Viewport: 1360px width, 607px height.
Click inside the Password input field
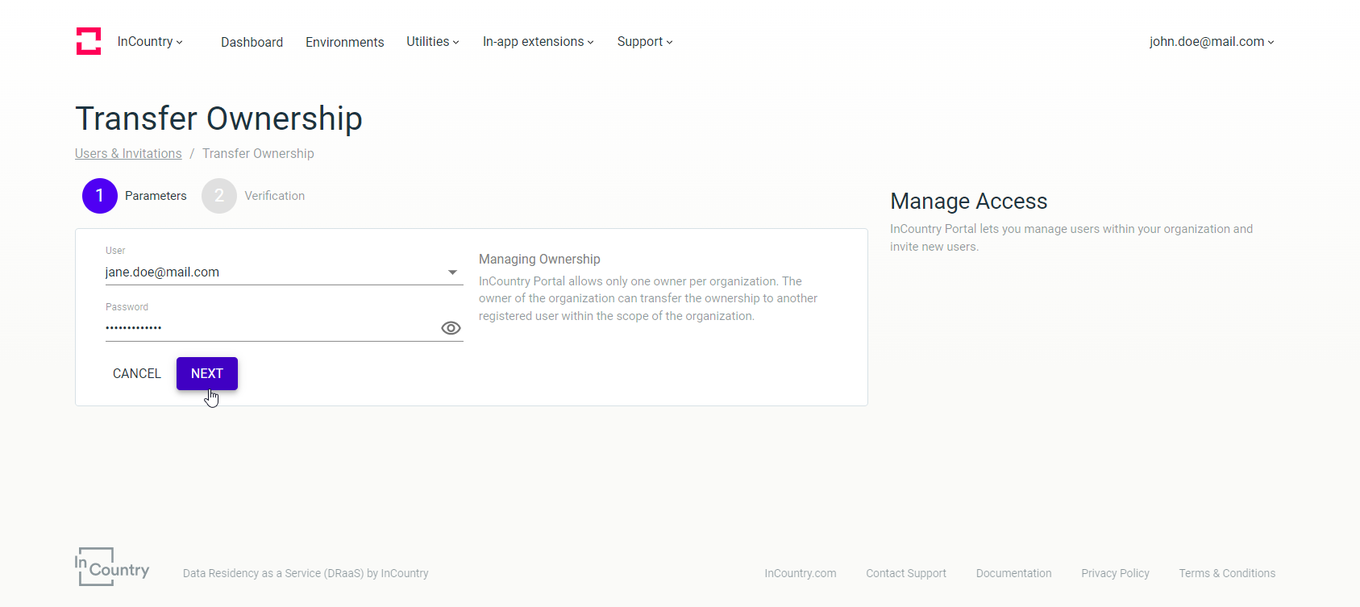coord(250,327)
